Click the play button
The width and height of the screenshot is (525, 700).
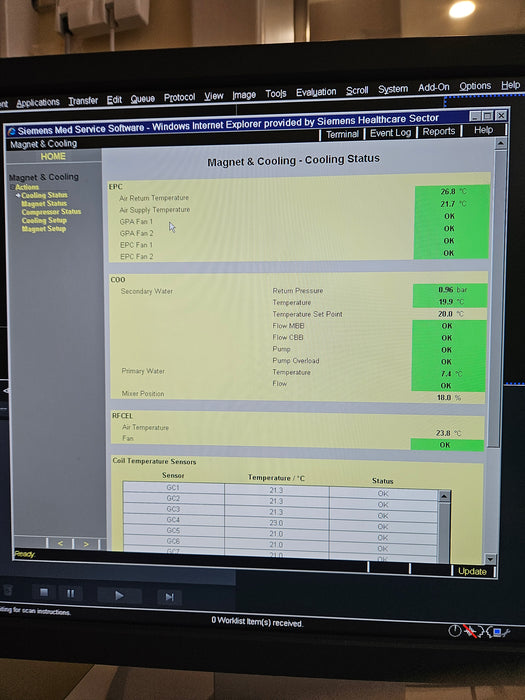(x=119, y=595)
